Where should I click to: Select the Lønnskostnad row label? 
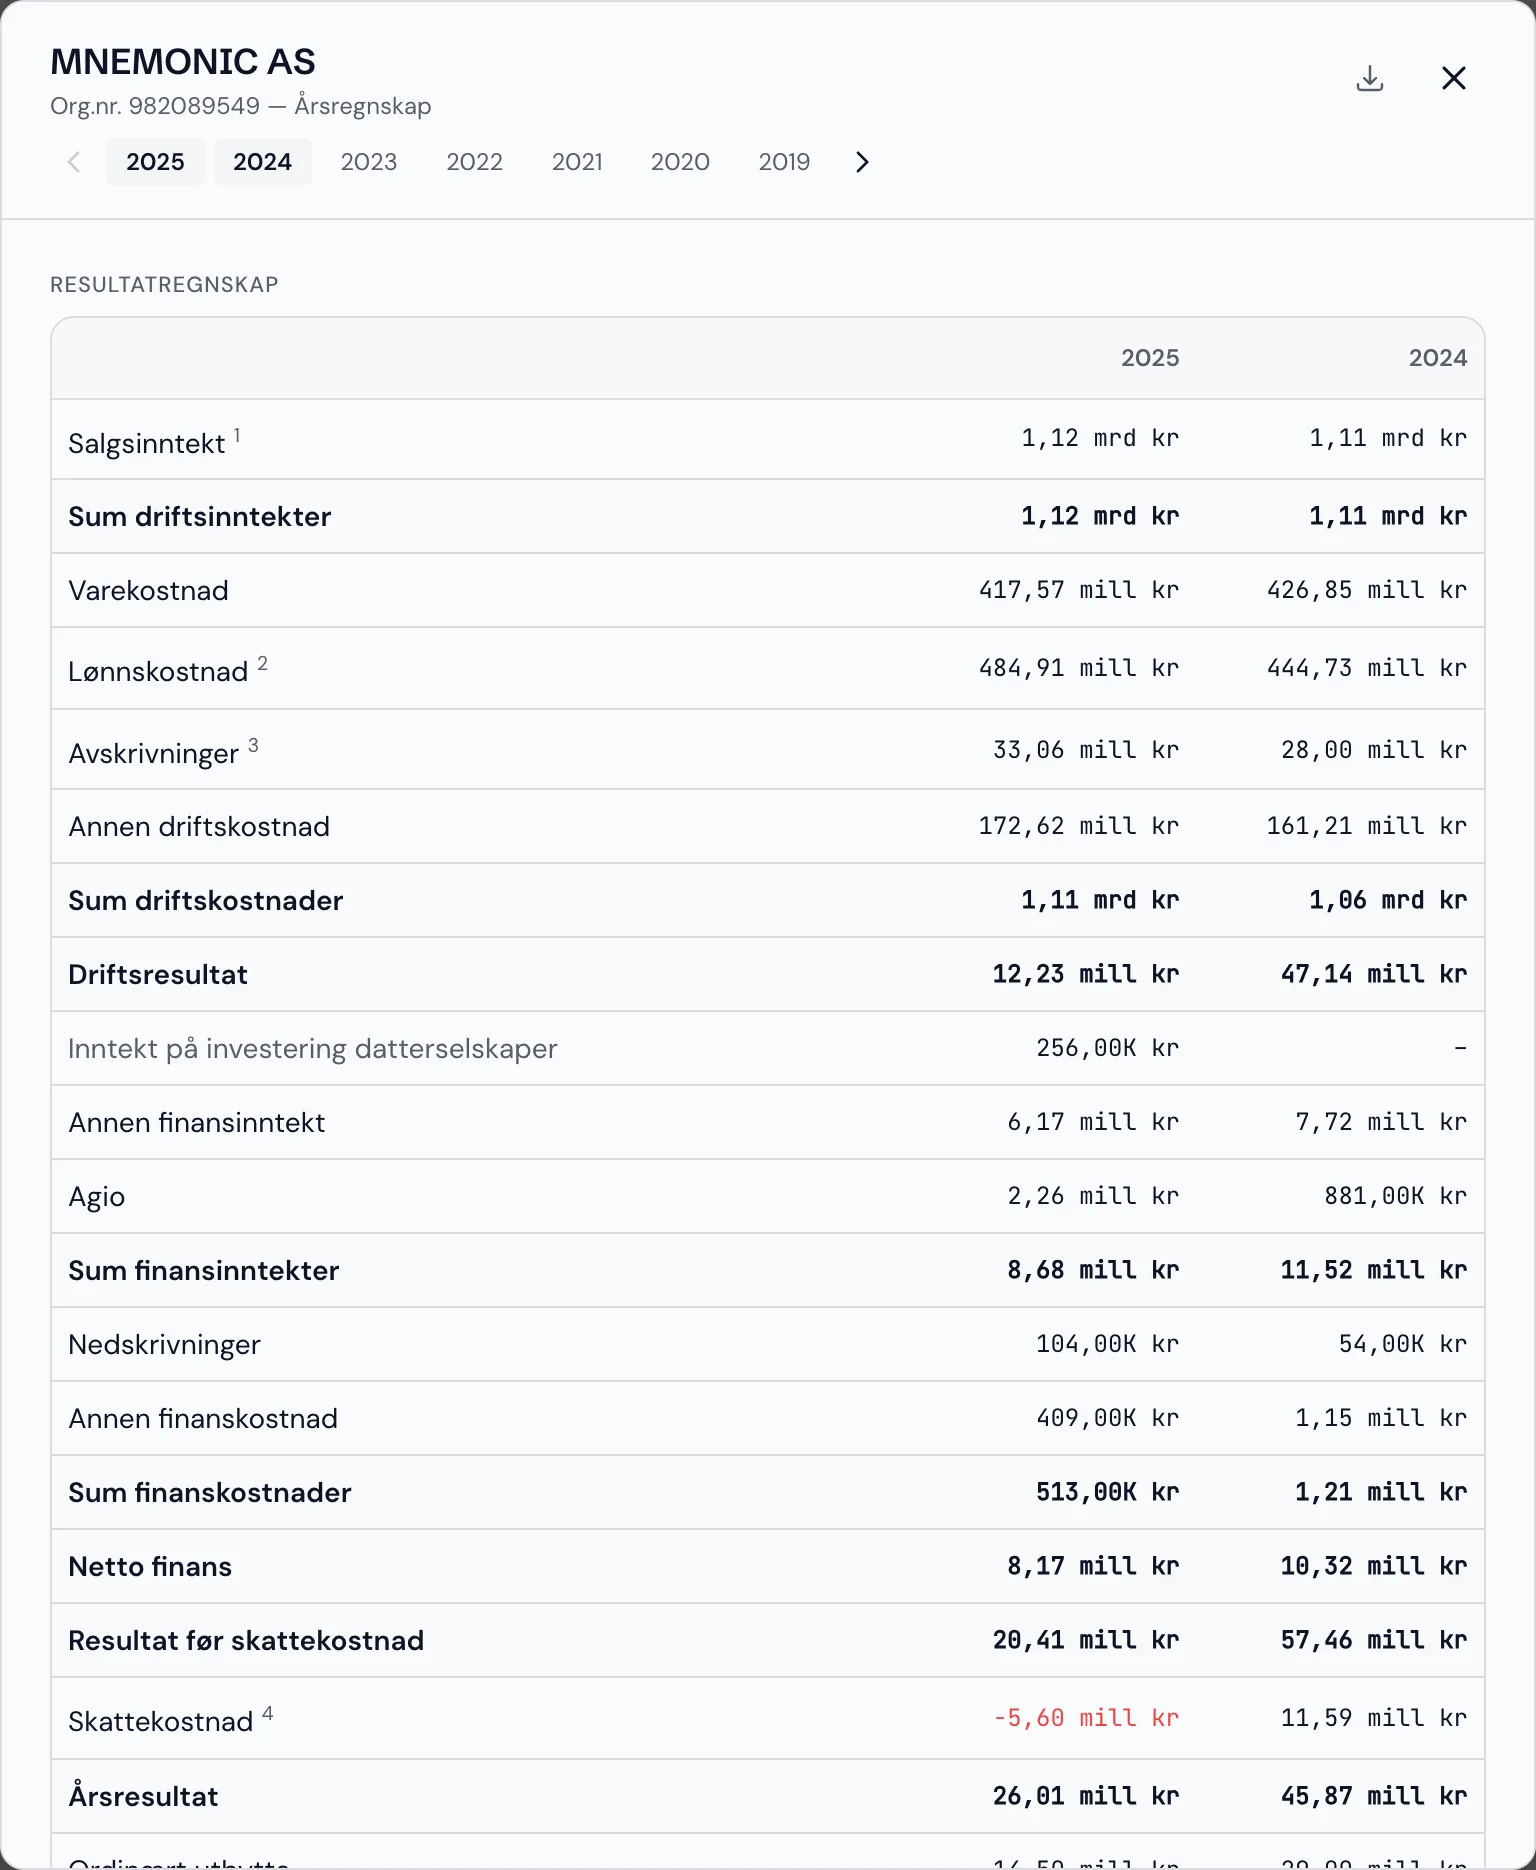(x=158, y=672)
